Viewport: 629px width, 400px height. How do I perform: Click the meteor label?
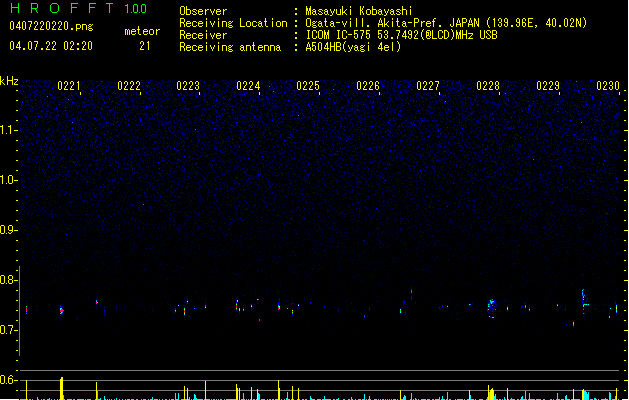142,31
